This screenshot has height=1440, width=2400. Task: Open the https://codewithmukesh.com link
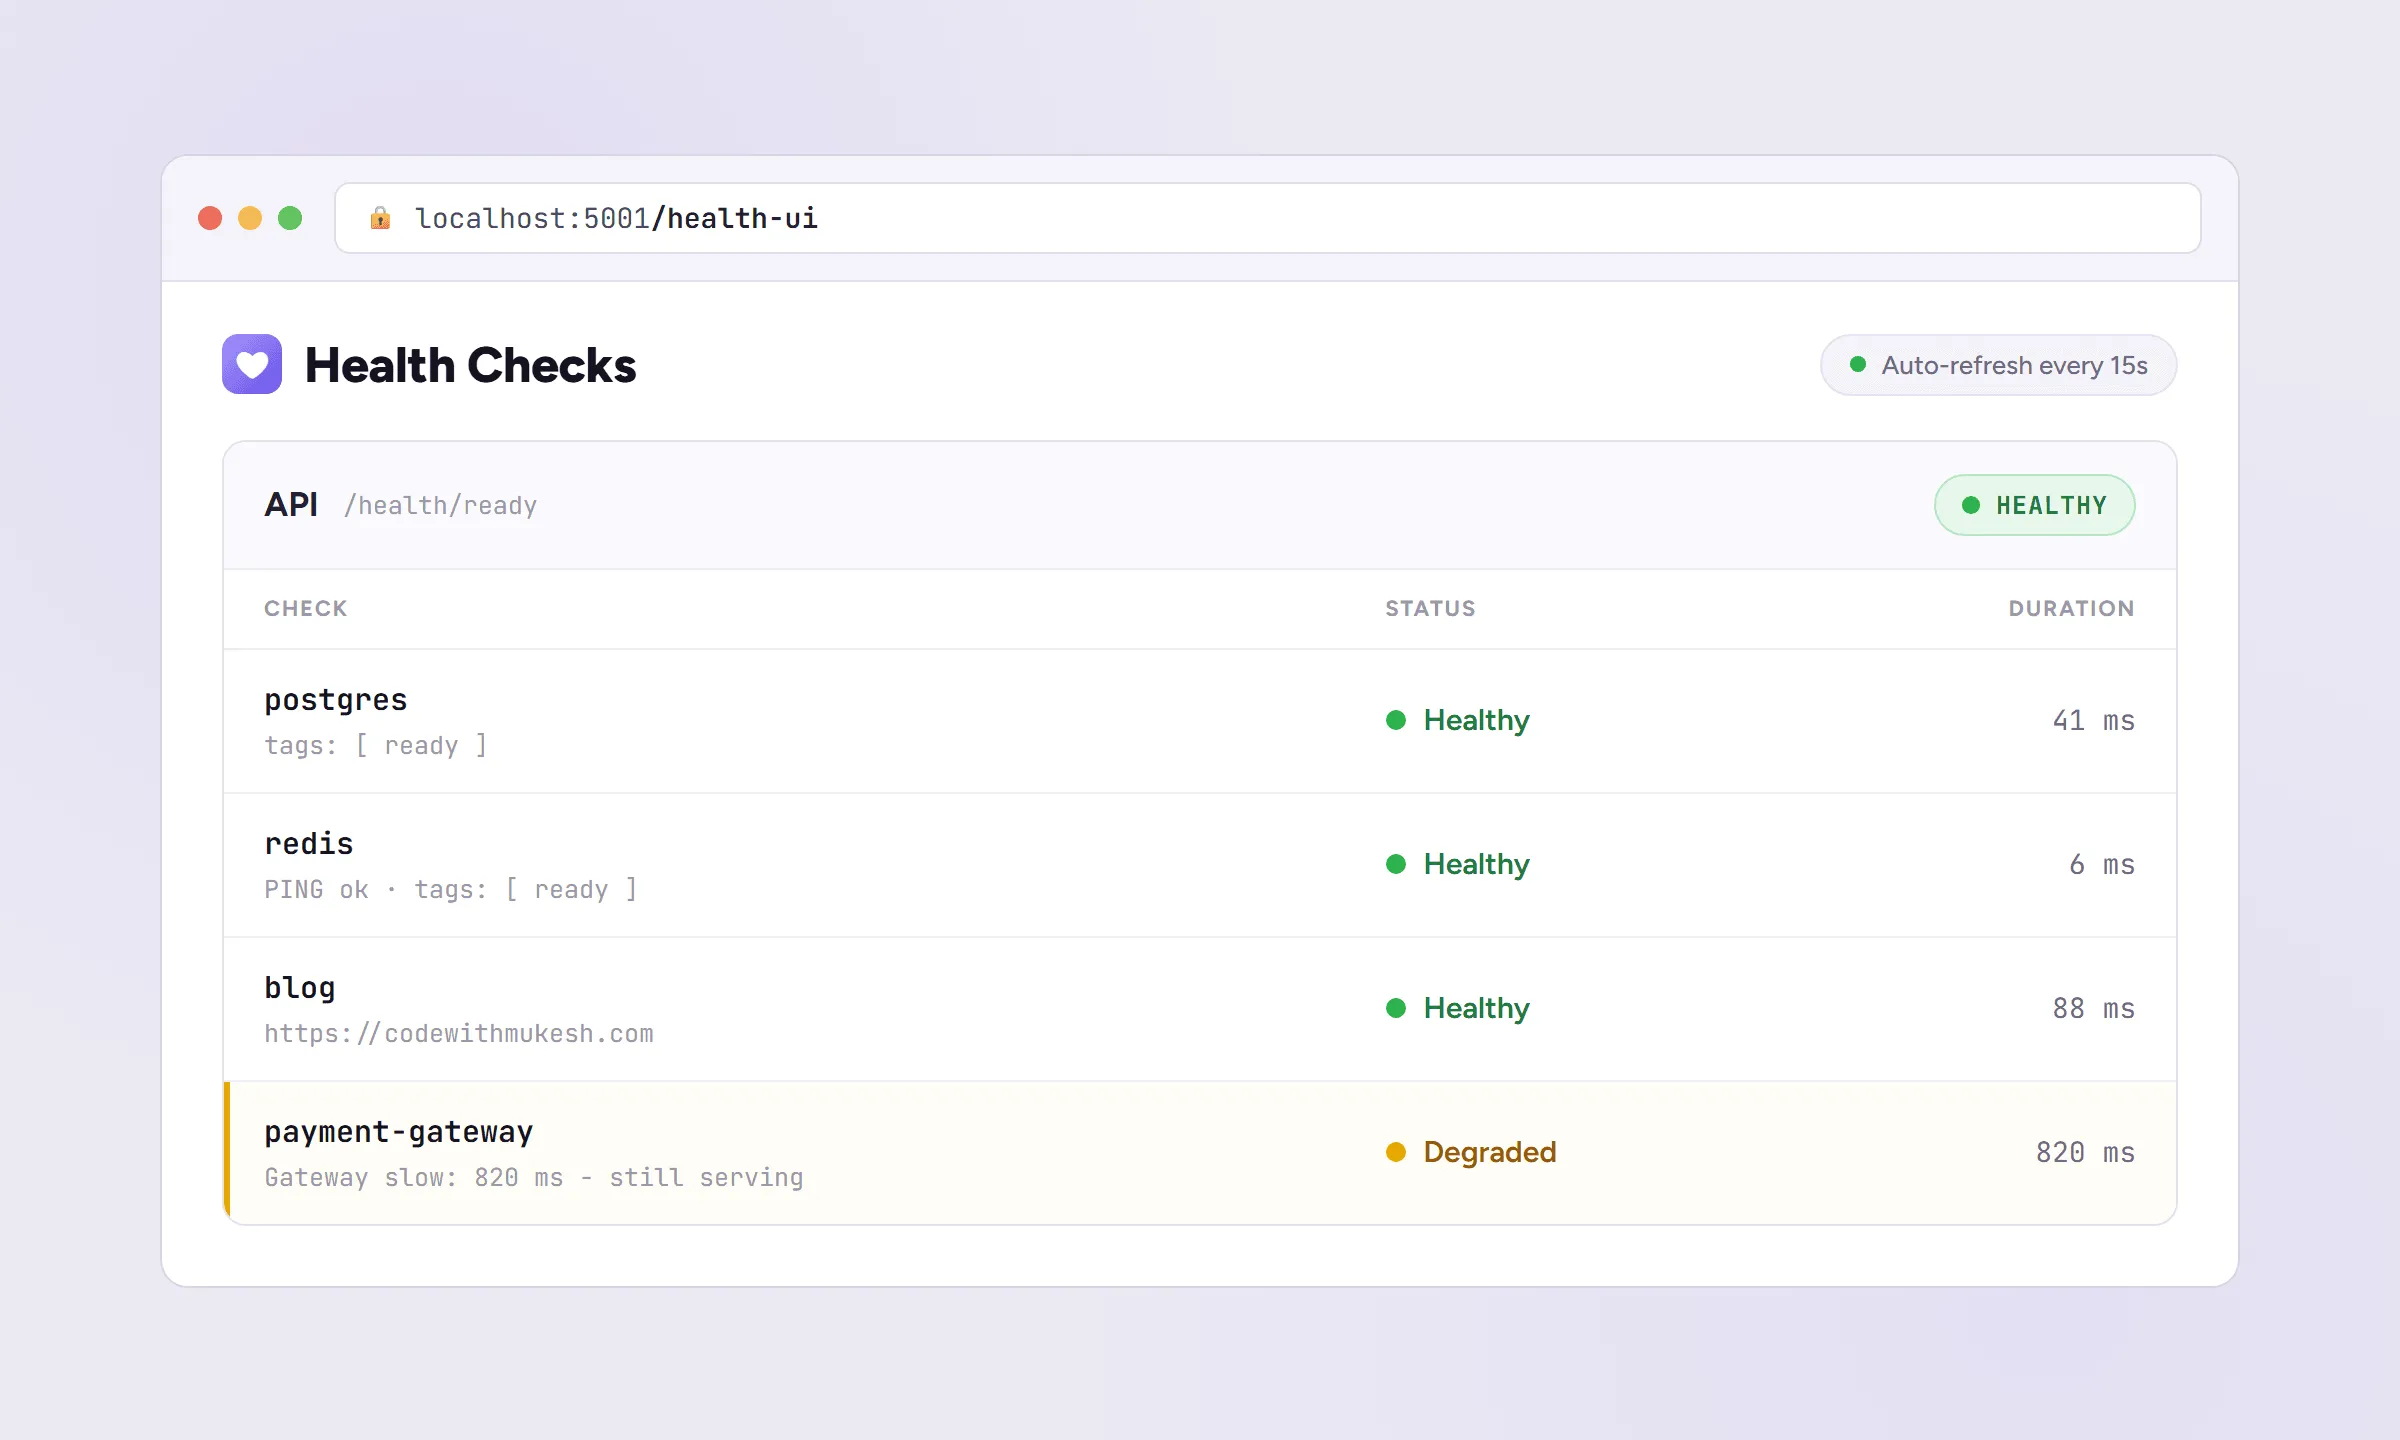click(459, 1033)
